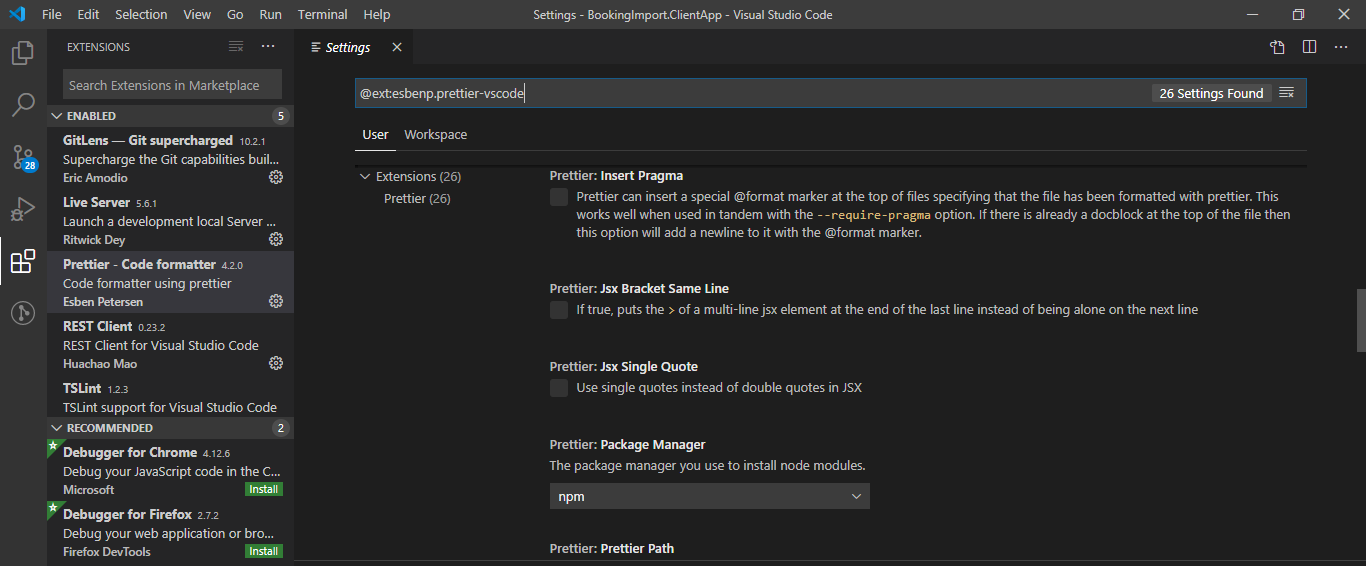1366x566 pixels.
Task: Click the VS Code logo icon
Action: pos(17,15)
